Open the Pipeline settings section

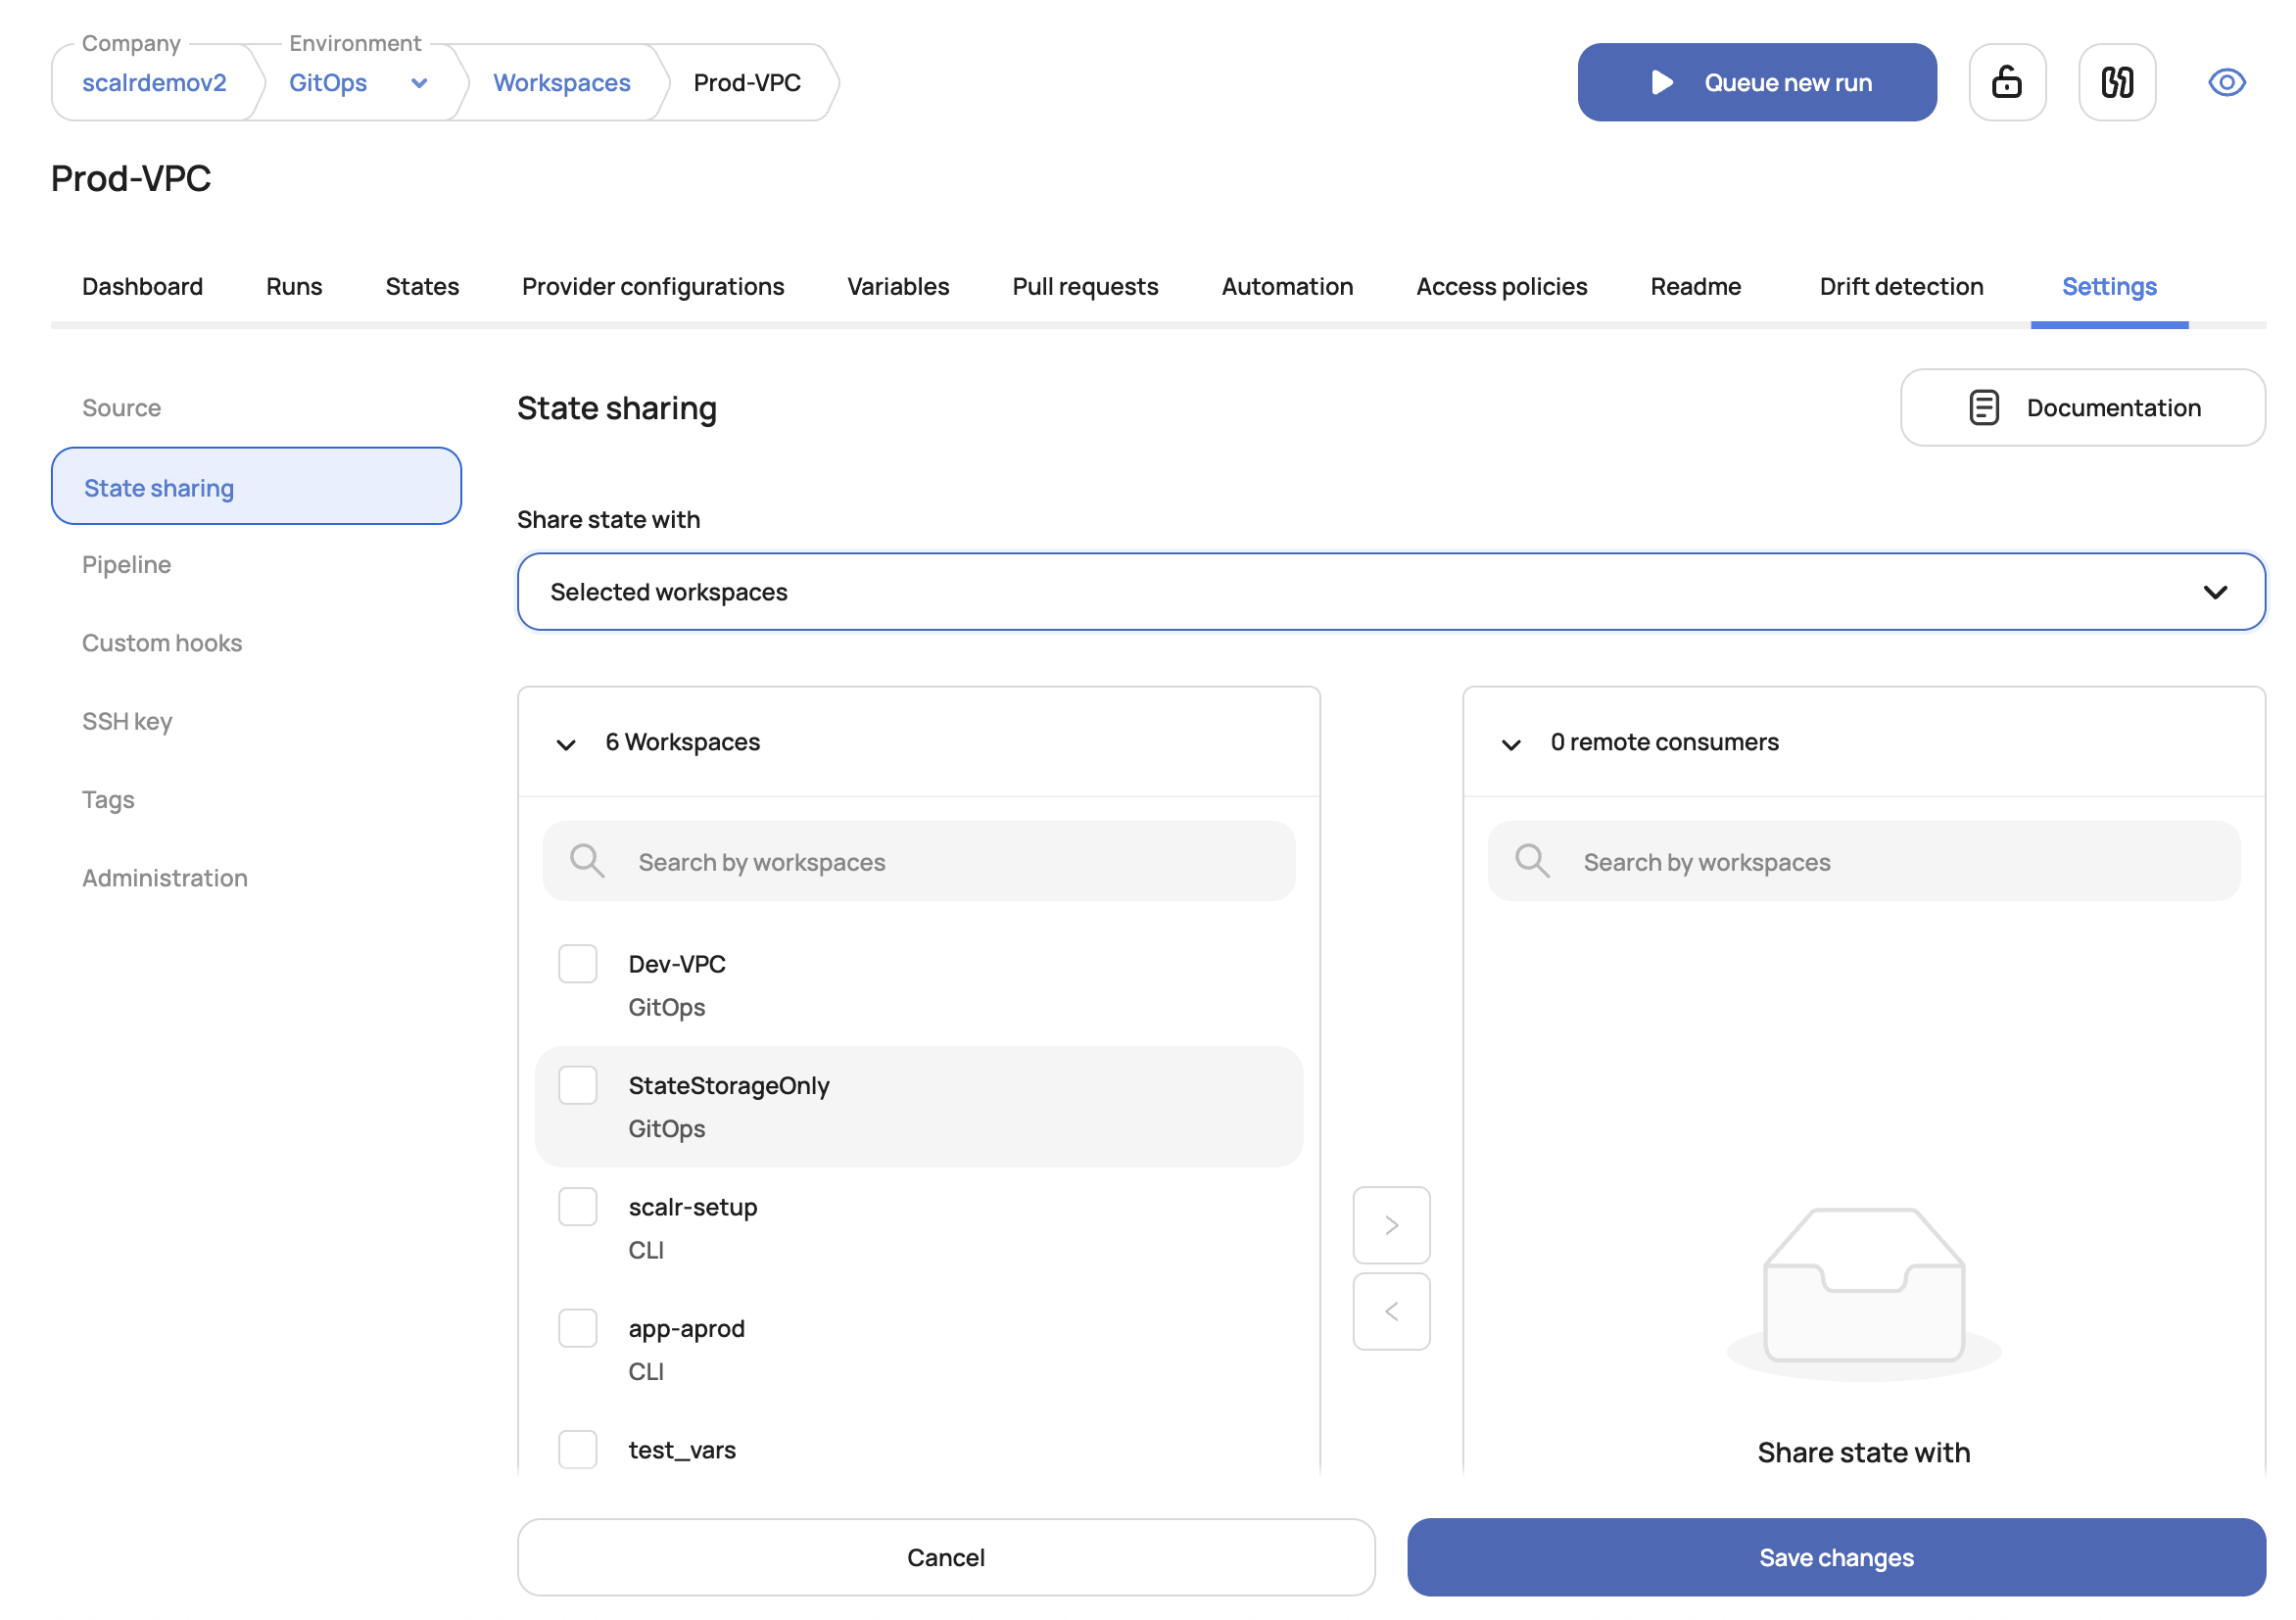[x=127, y=564]
